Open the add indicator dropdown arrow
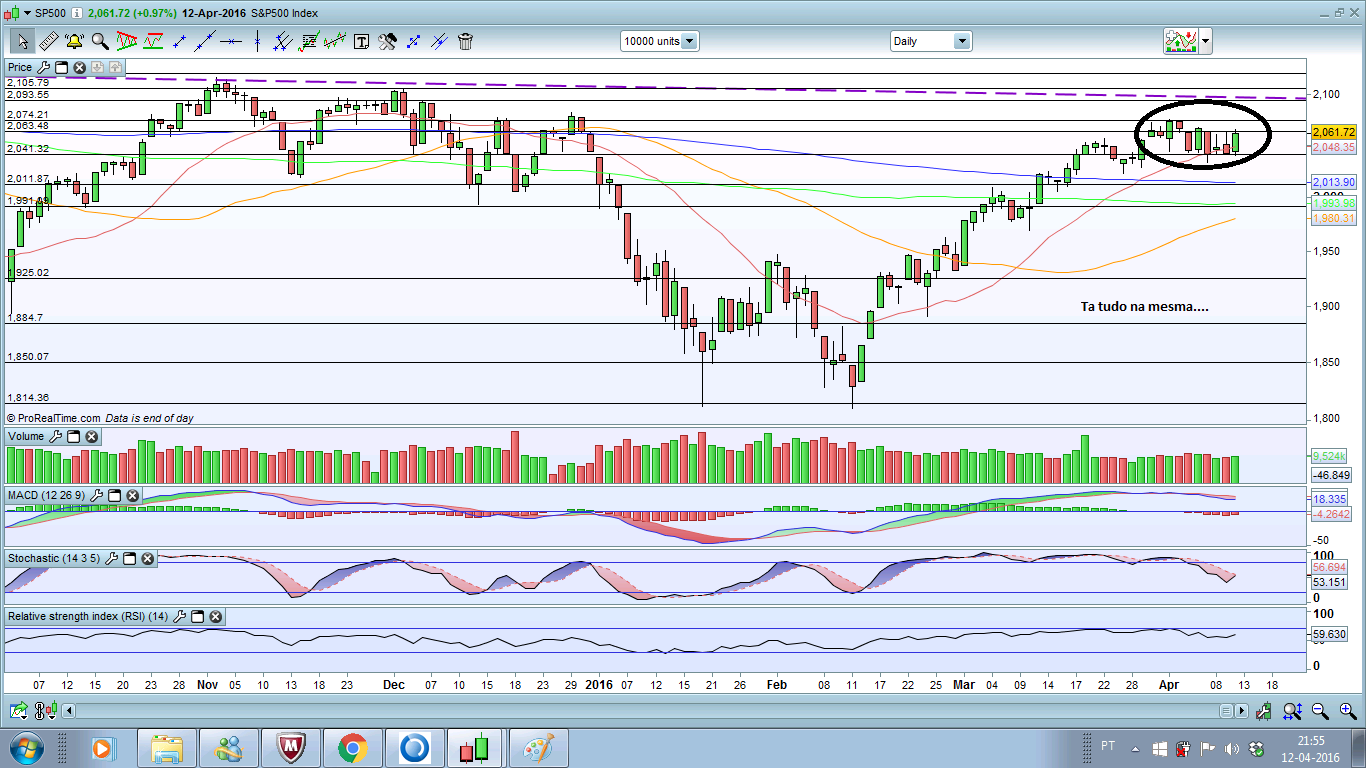 pos(1205,41)
